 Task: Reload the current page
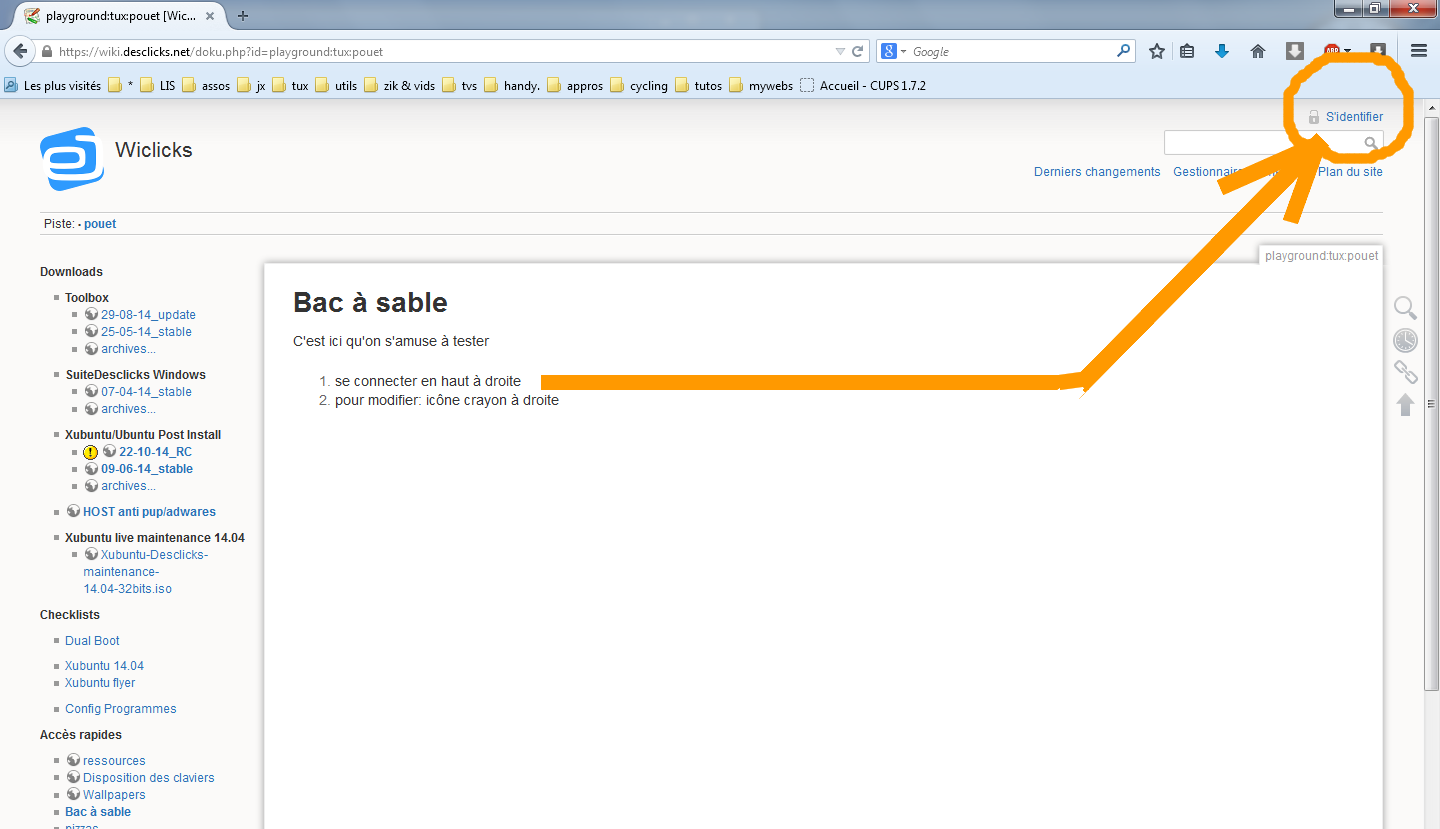point(857,51)
